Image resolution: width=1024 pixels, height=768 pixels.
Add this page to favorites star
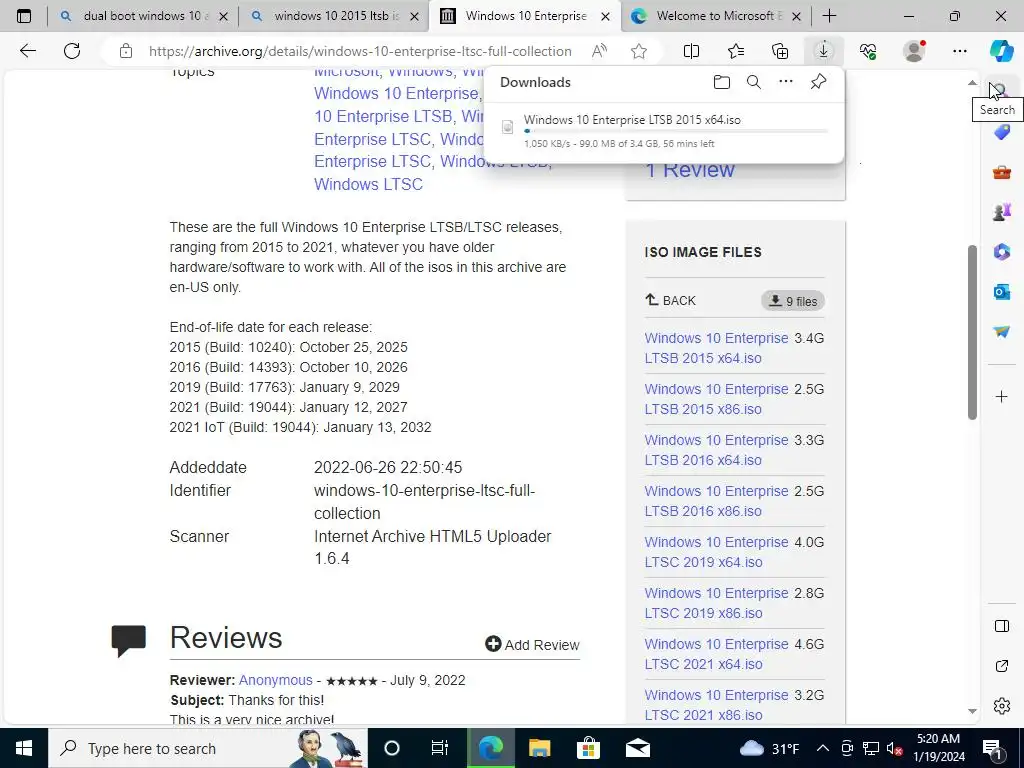pos(639,51)
